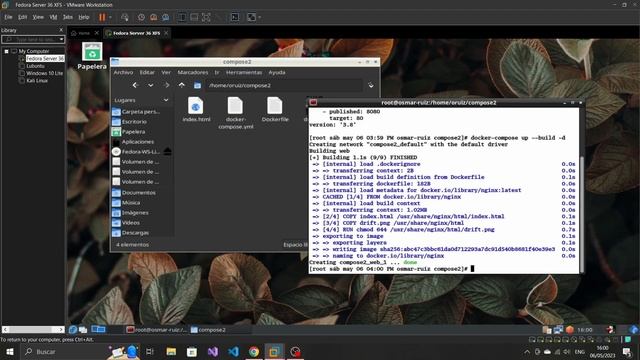Click the compose2 button in the XFCE panel

point(208,330)
